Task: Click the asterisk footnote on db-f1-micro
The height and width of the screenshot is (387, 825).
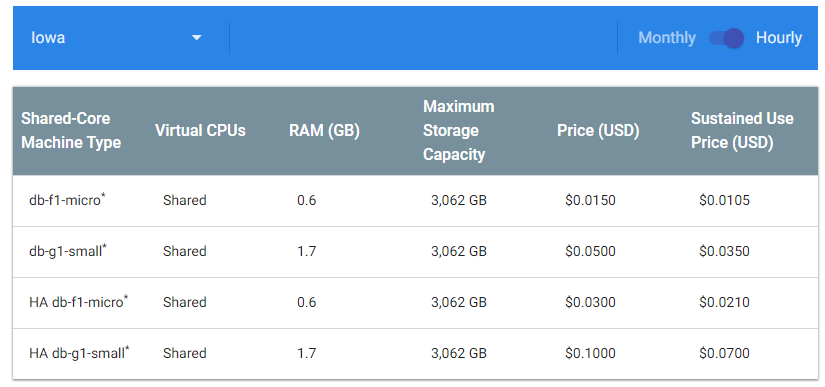Action: coord(104,196)
